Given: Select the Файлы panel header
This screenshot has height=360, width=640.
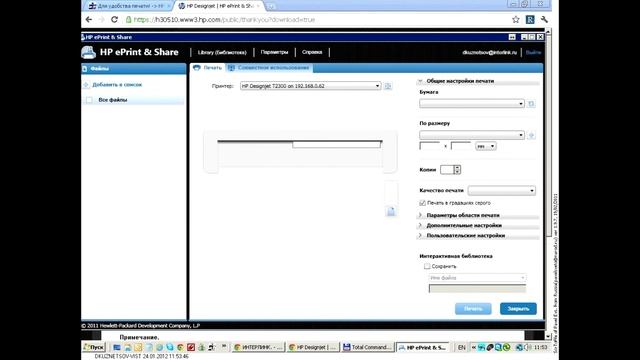Looking at the screenshot, I should [x=133, y=69].
